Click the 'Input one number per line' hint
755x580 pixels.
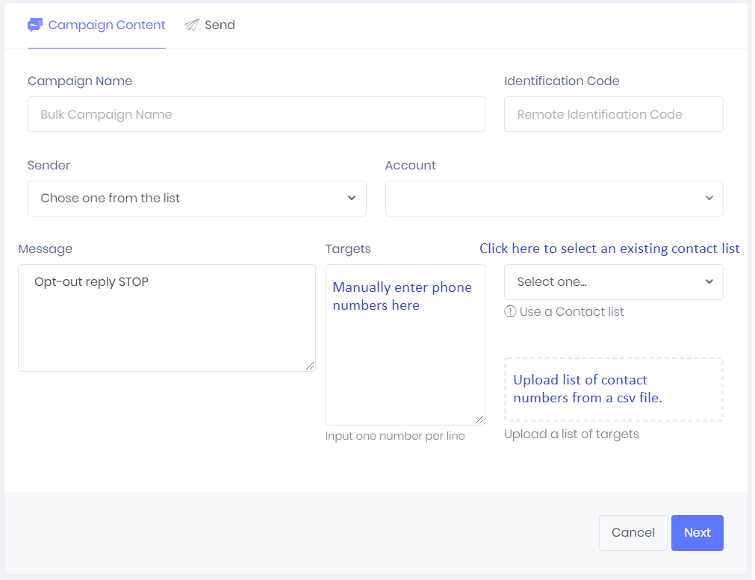pyautogui.click(x=395, y=436)
